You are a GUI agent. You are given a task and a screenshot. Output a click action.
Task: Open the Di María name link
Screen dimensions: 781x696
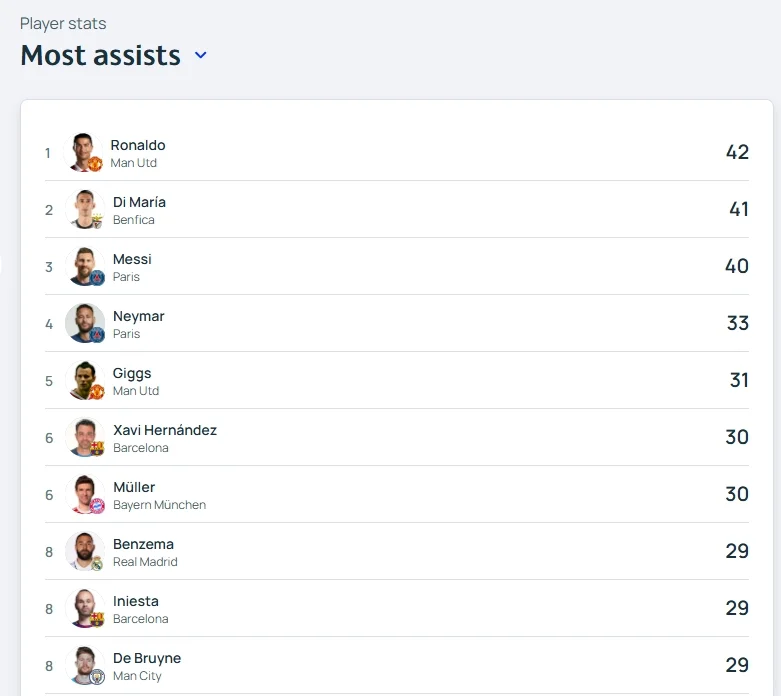click(x=139, y=202)
